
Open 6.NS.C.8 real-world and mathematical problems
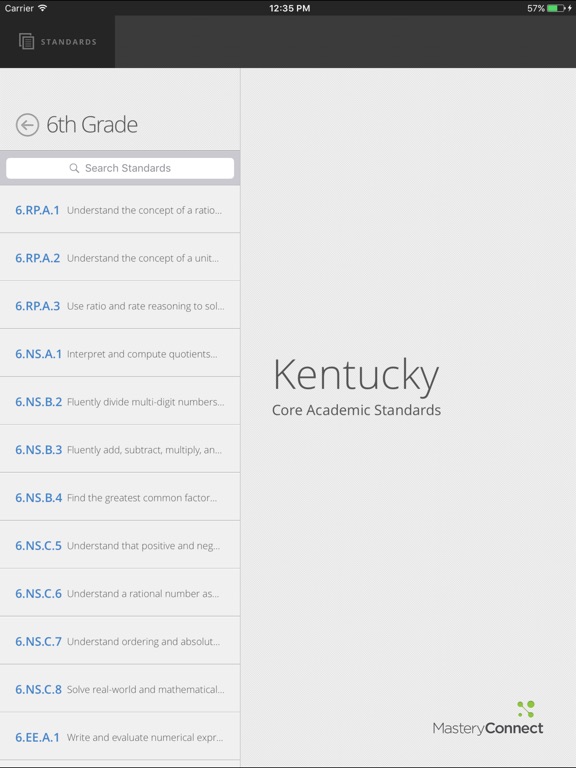pyautogui.click(x=120, y=690)
